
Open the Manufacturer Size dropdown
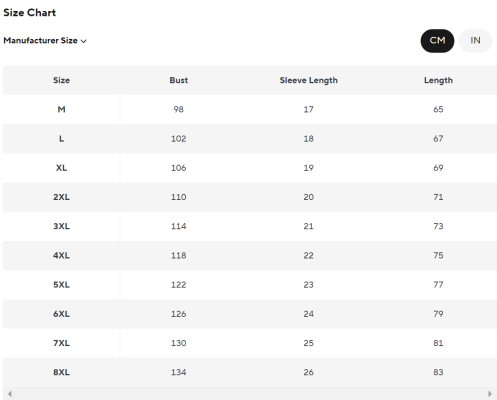tap(45, 41)
